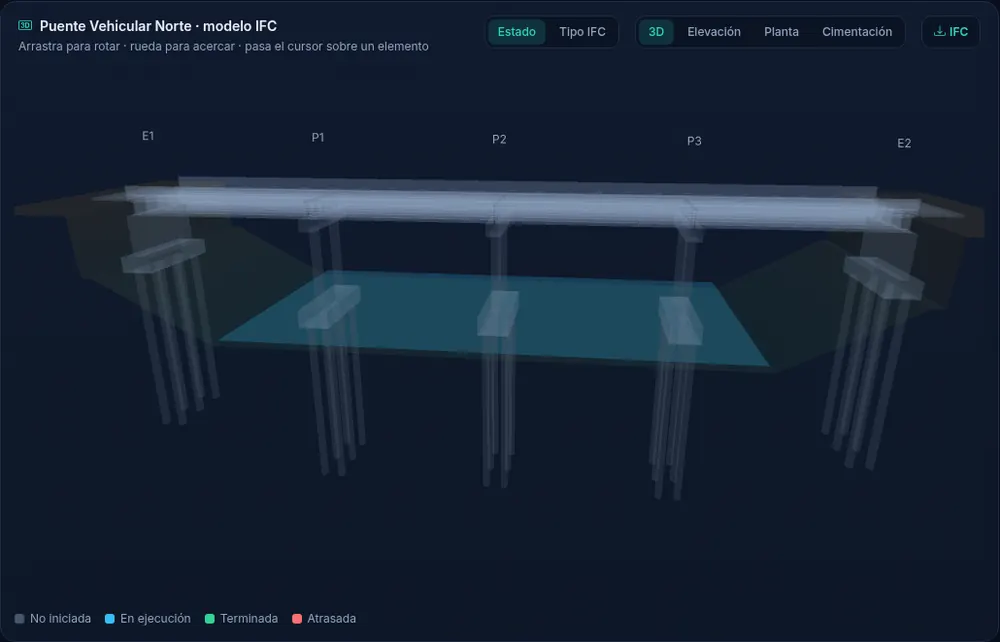Click the P1 pier label
Viewport: 1000px width, 642px height.
(318, 138)
